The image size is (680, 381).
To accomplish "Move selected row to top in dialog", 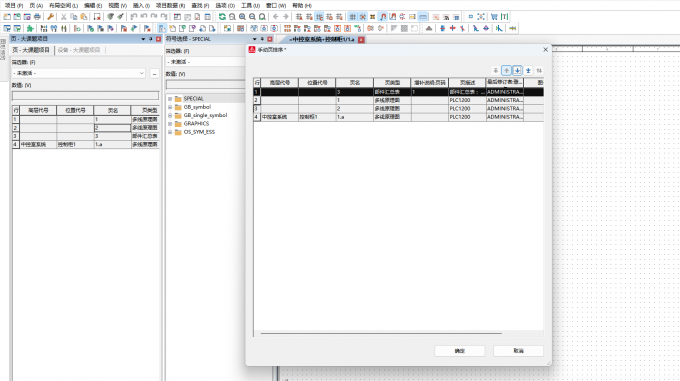I will click(495, 70).
